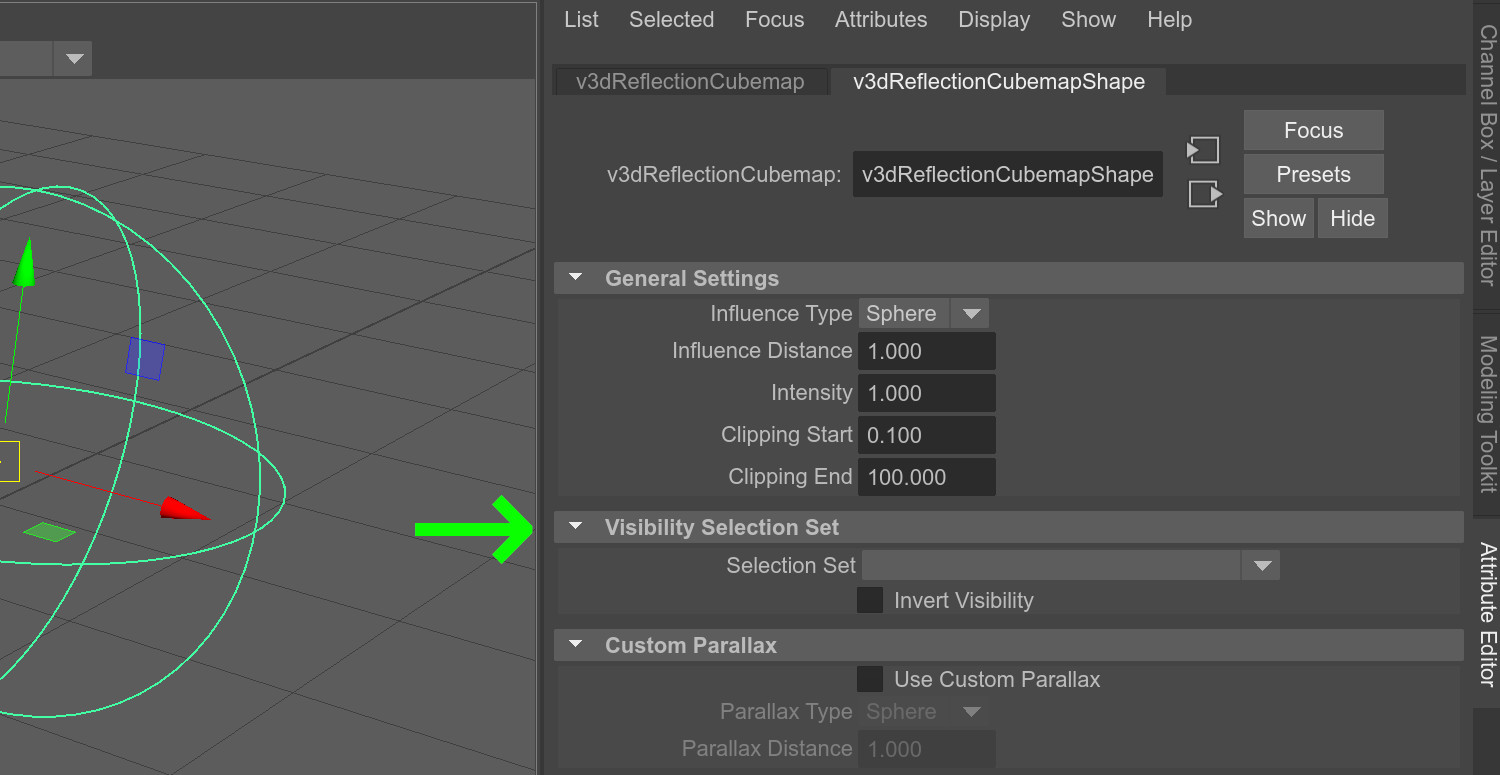The height and width of the screenshot is (775, 1500).
Task: Open the List menu
Action: [x=581, y=19]
